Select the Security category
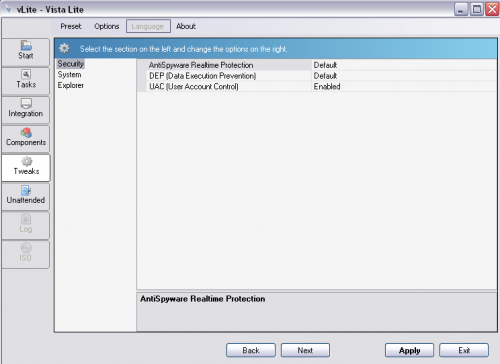Viewport: 500px width, 364px height. [70, 64]
